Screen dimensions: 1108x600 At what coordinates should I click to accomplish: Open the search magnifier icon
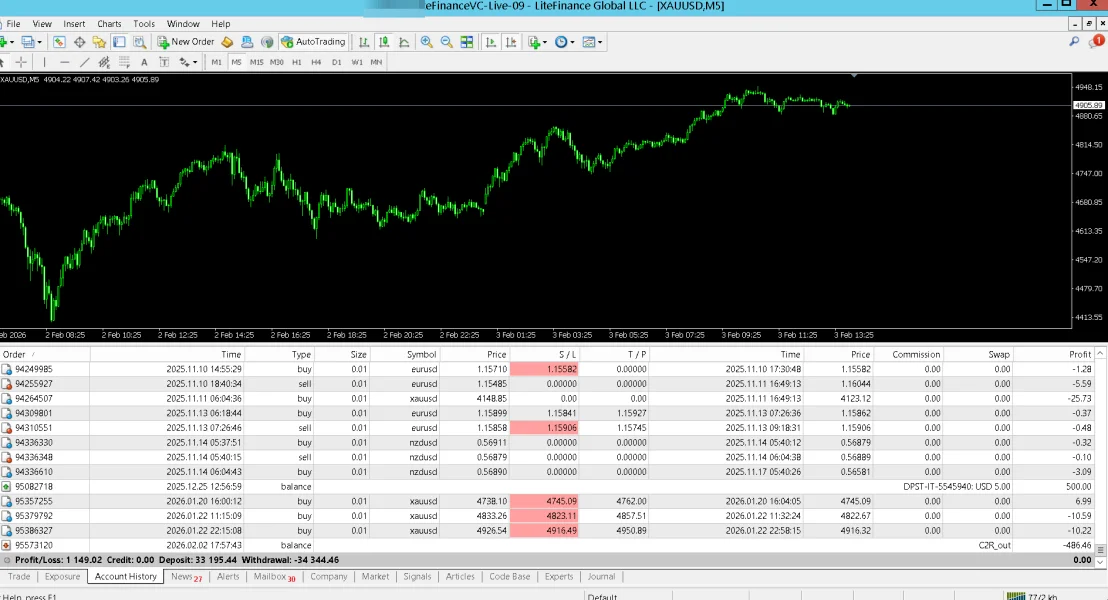click(1074, 42)
